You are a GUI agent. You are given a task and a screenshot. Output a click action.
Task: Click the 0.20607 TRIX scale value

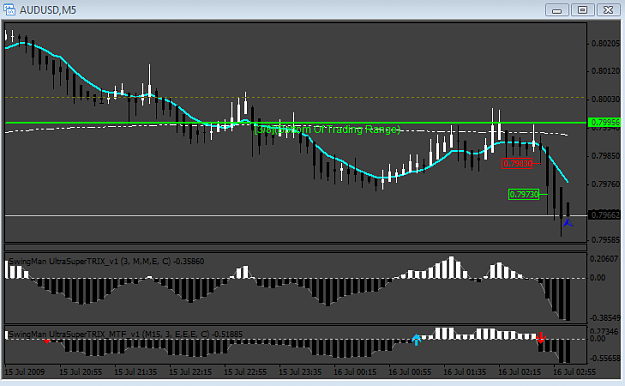pyautogui.click(x=605, y=259)
